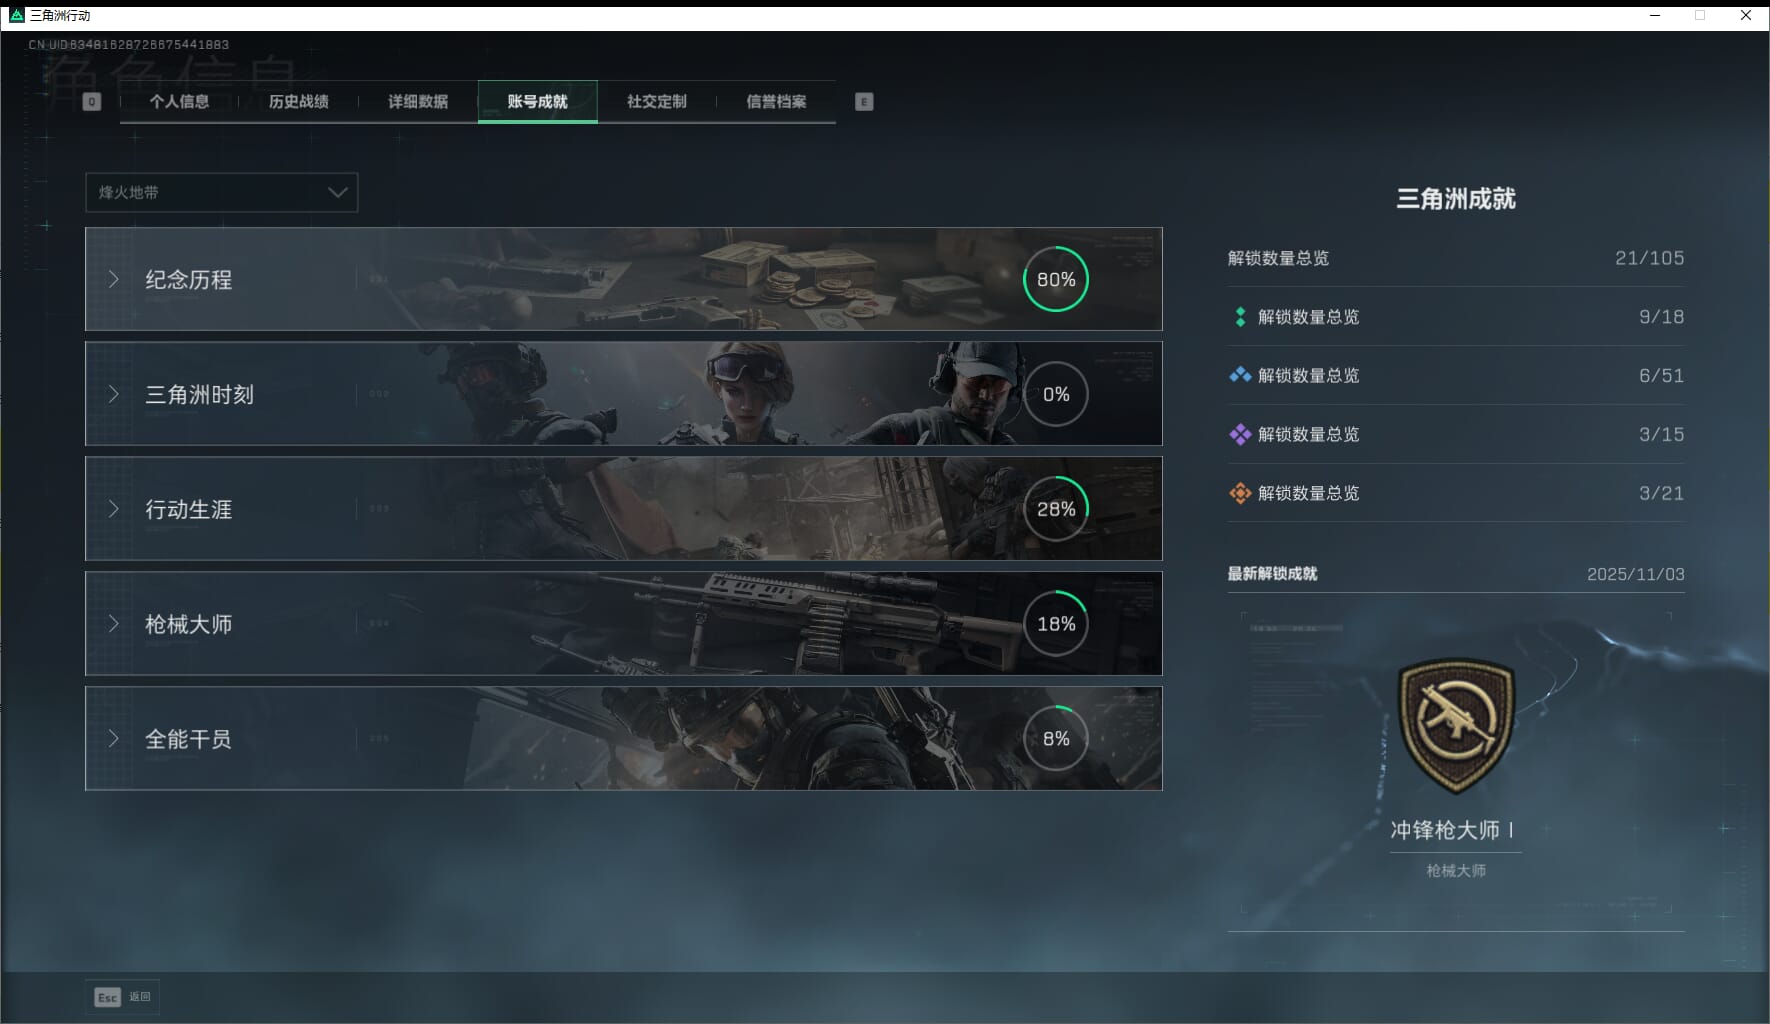Click the unlock date 2025/11/03
The image size is (1770, 1024).
[x=1635, y=574]
